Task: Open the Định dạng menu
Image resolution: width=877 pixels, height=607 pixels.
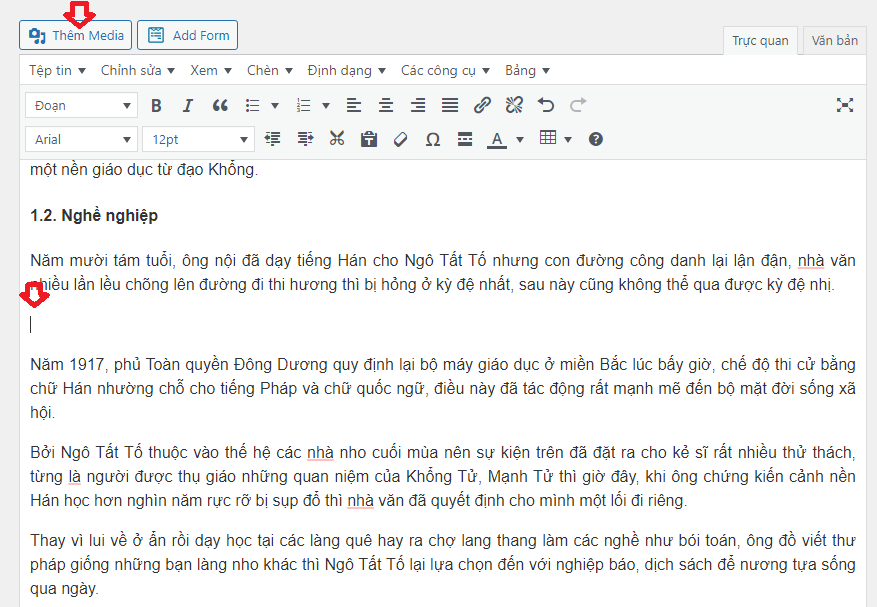Action: click(x=346, y=70)
